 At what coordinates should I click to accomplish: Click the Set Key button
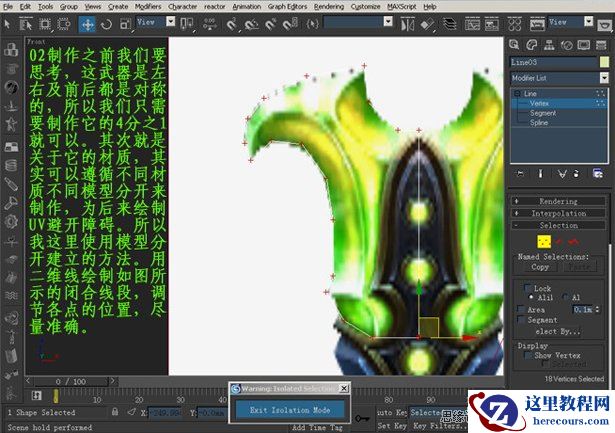point(391,426)
